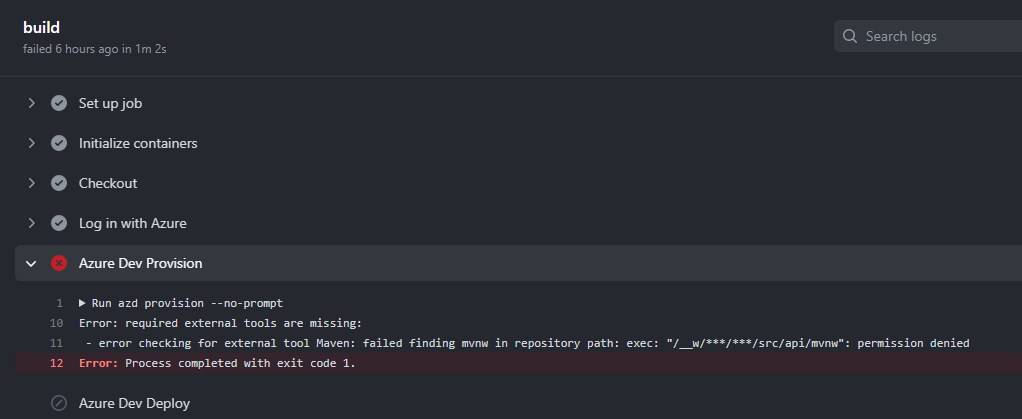Expand the Set up job step chevron
The image size is (1022, 419).
click(x=32, y=103)
